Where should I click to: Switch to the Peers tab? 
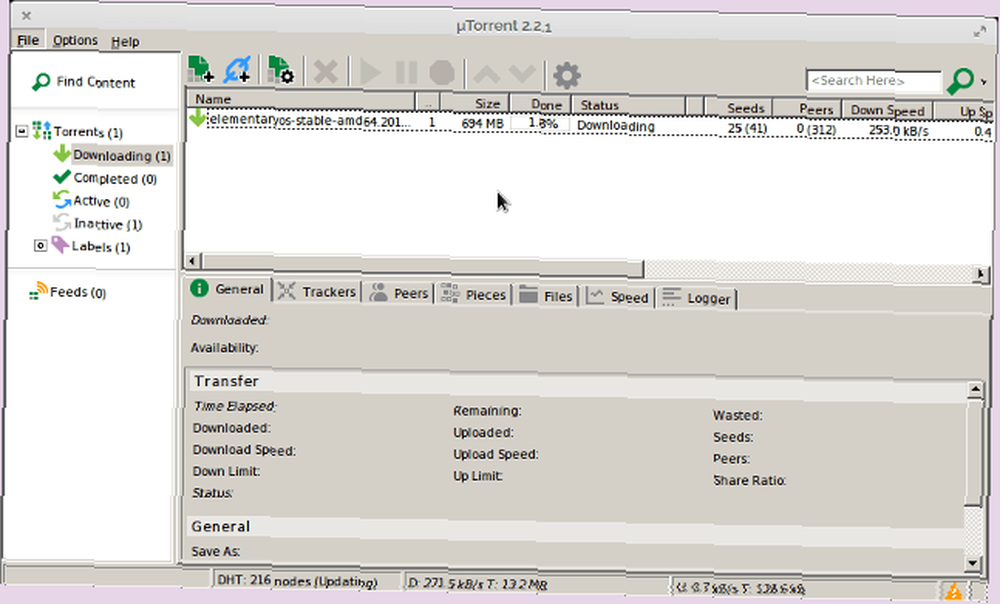point(399,293)
